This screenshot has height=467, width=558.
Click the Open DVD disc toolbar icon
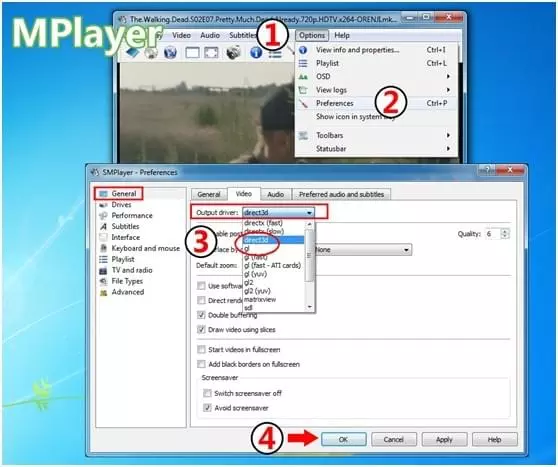coord(151,53)
